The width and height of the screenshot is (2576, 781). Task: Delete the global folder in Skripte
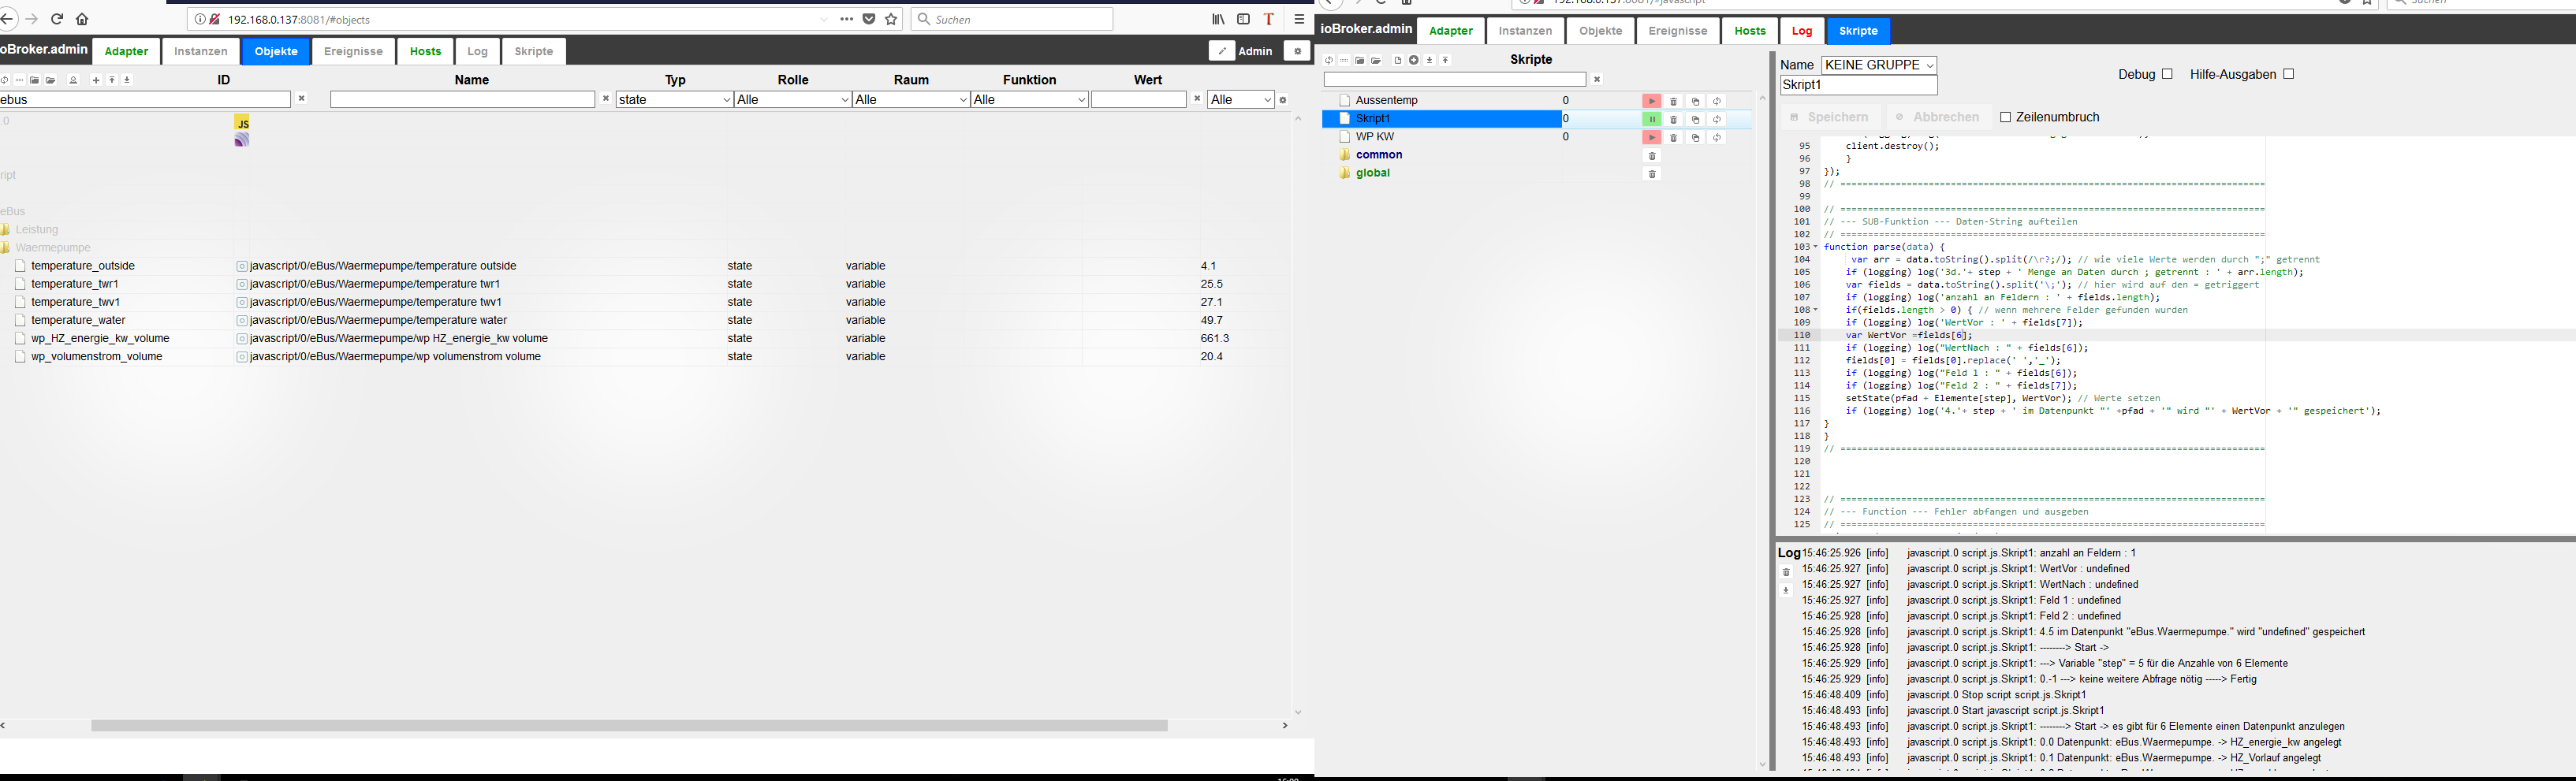(1652, 174)
